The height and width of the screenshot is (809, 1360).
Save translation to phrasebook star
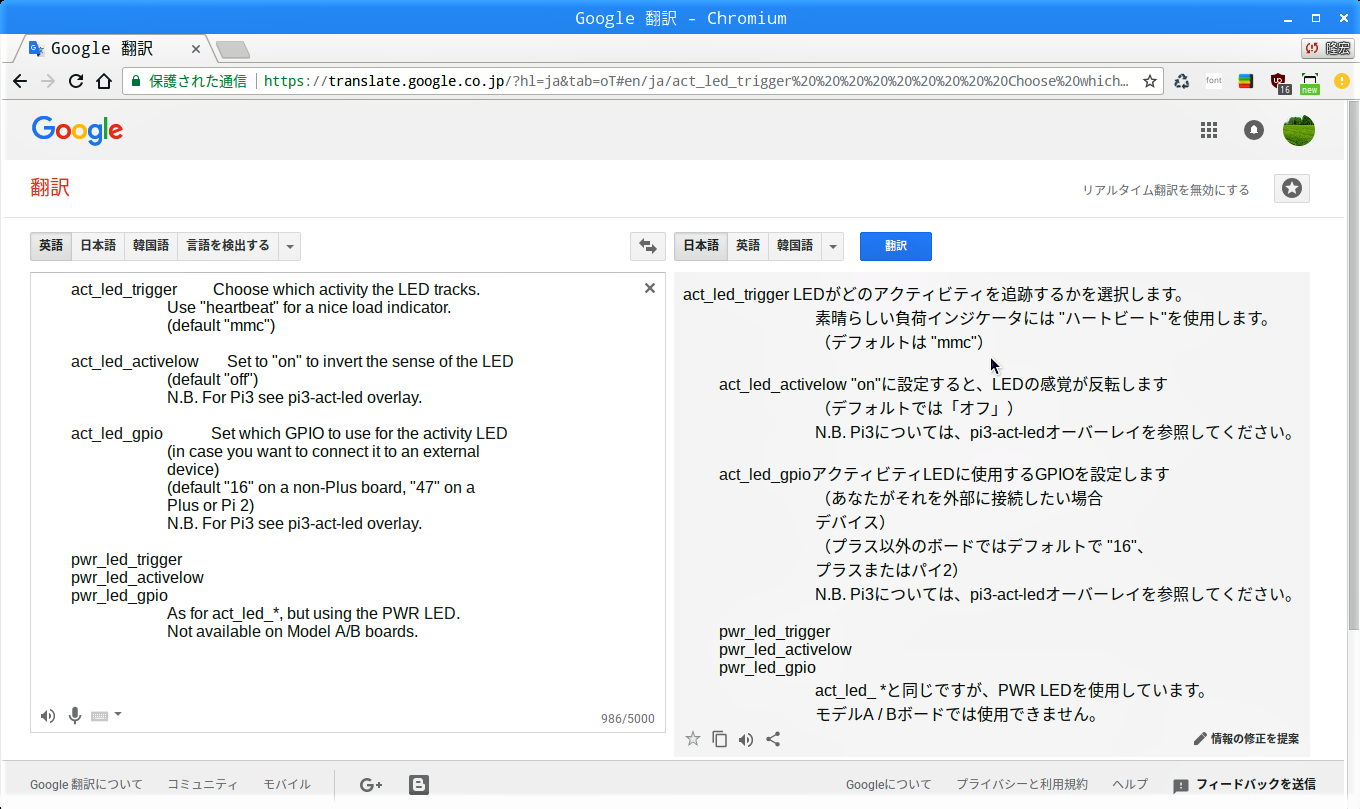[693, 739]
